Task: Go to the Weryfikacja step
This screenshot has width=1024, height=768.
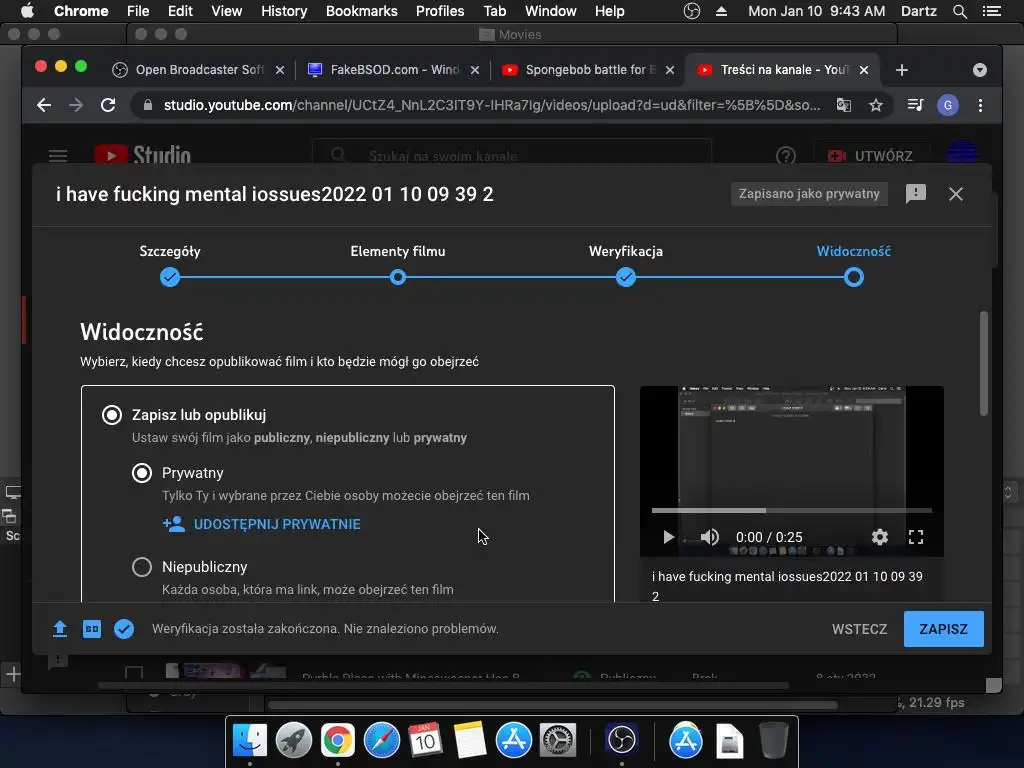Action: pyautogui.click(x=626, y=278)
